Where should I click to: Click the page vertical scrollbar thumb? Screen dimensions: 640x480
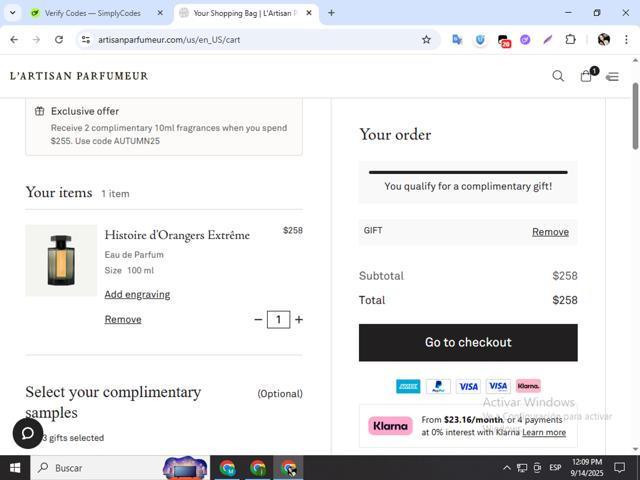tap(636, 116)
